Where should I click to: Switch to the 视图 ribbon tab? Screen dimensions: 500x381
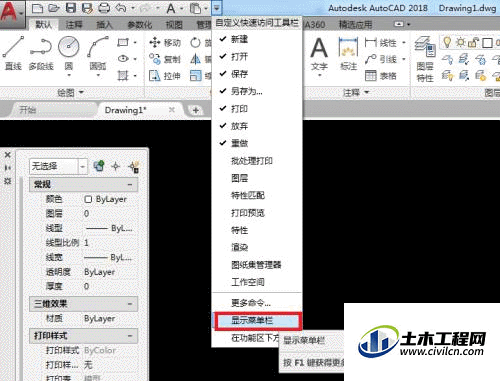(x=174, y=24)
